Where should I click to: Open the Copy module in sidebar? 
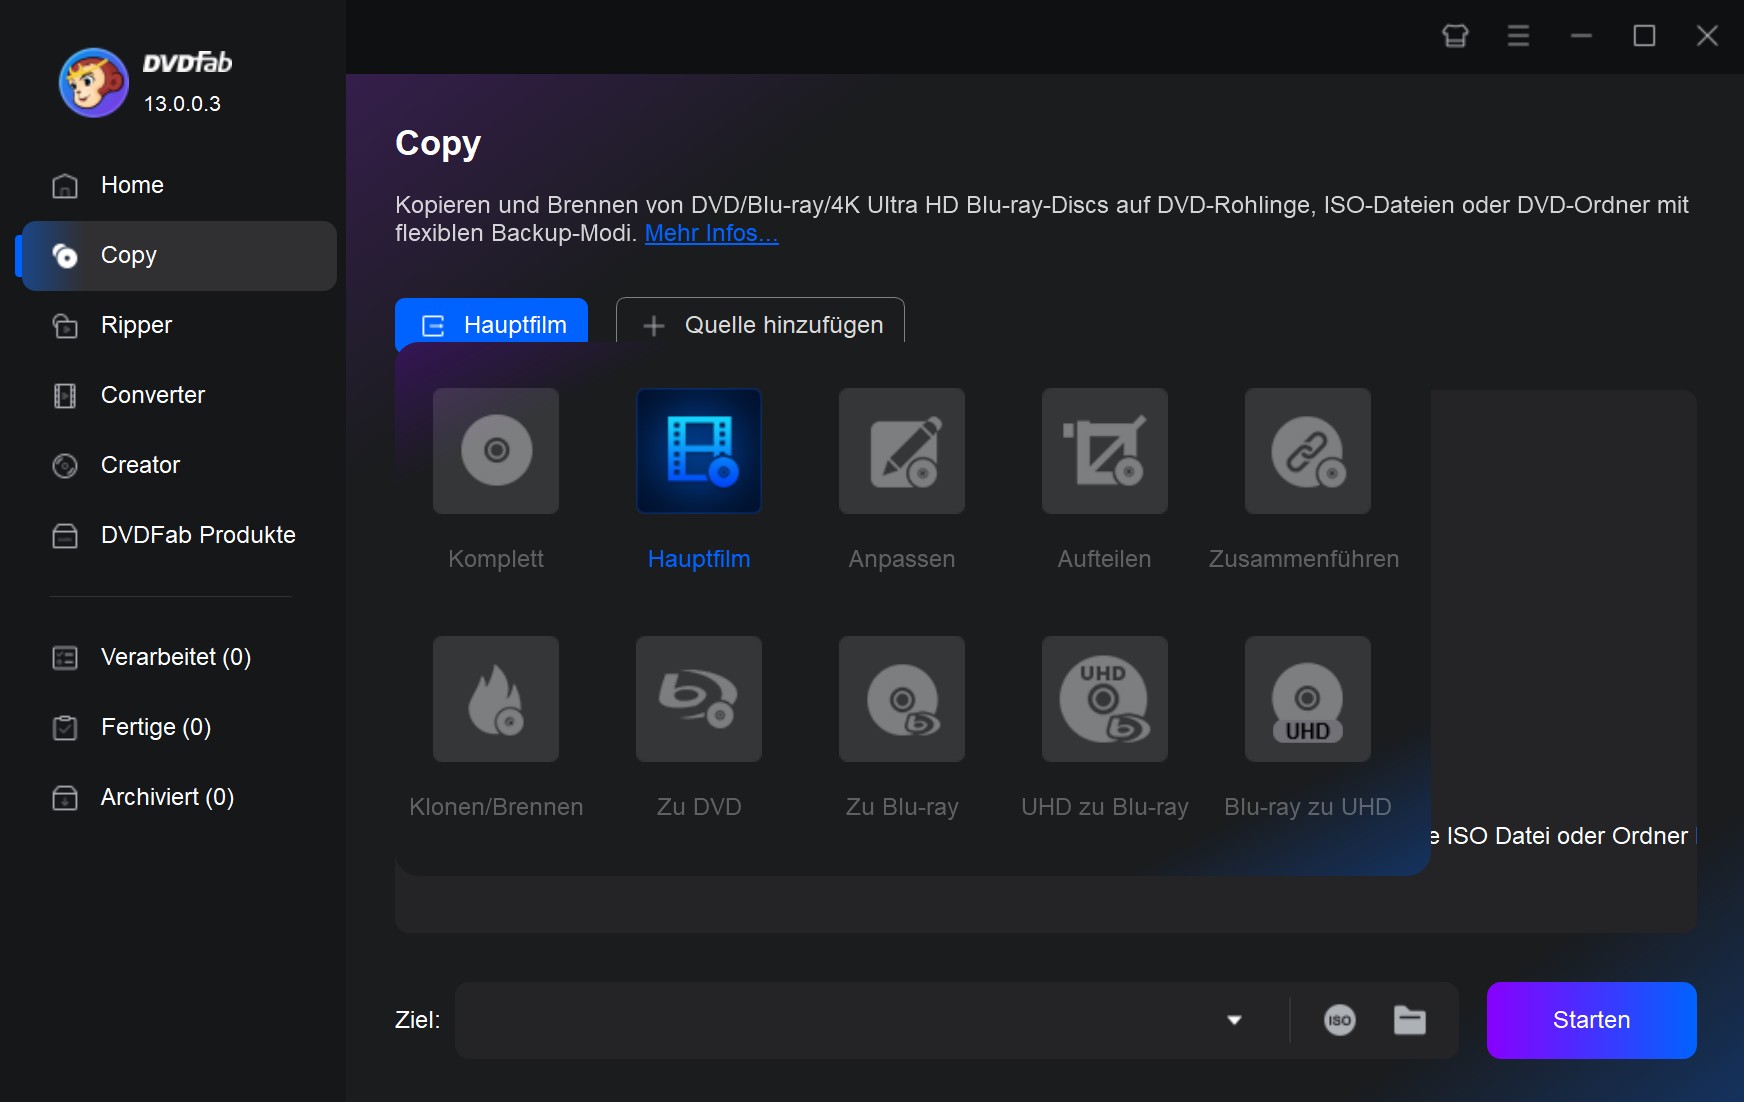pyautogui.click(x=179, y=256)
